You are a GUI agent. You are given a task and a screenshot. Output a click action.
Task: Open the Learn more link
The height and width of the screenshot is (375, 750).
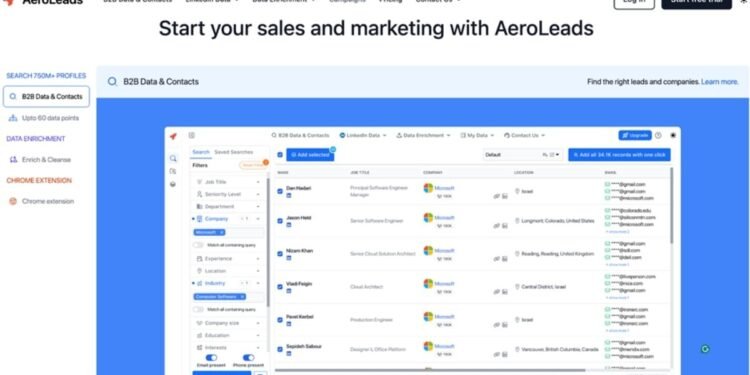(720, 82)
